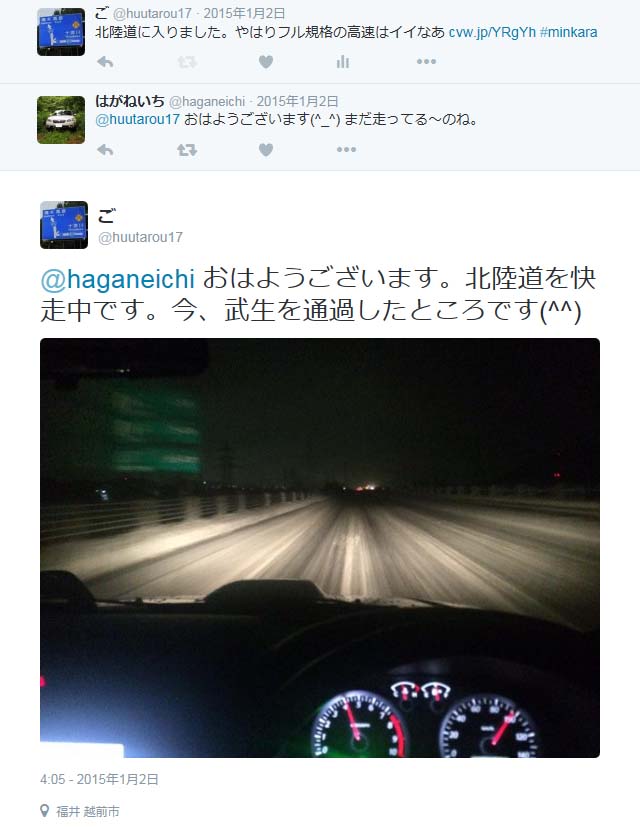Open はがねいち profile name
This screenshot has height=827, width=640.
(130, 101)
